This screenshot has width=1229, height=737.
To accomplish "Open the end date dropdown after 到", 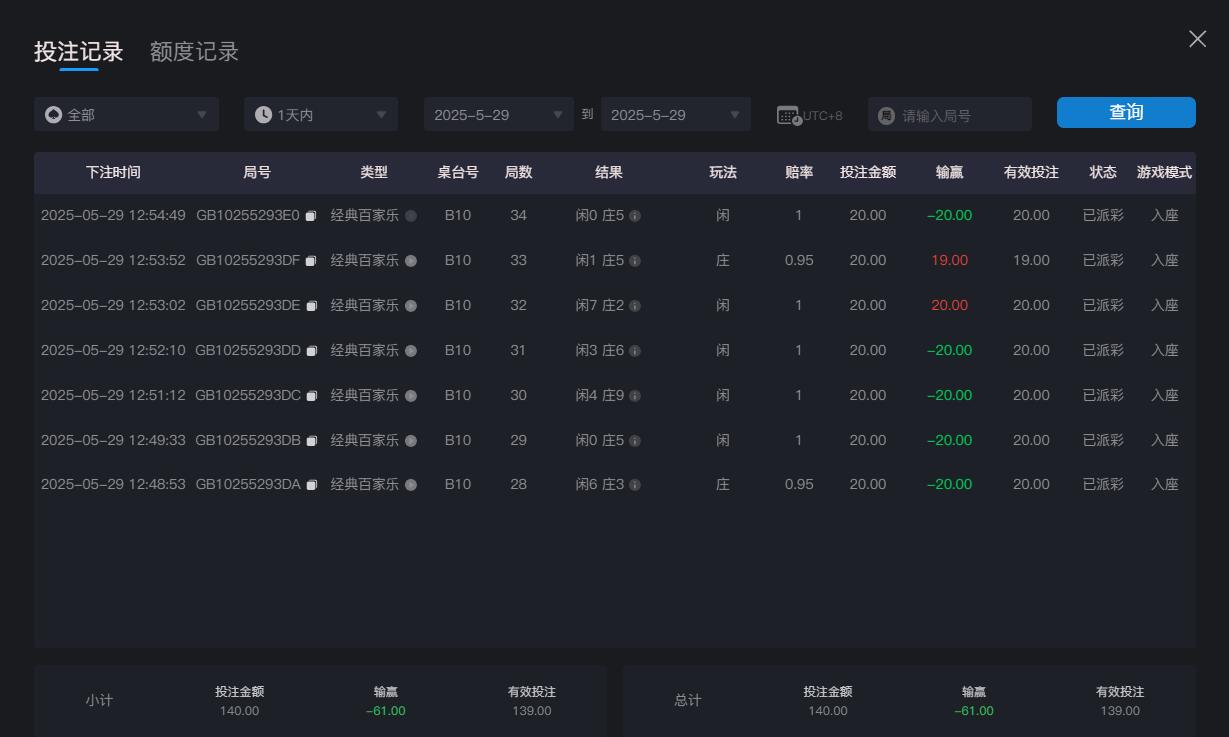I will coord(676,114).
